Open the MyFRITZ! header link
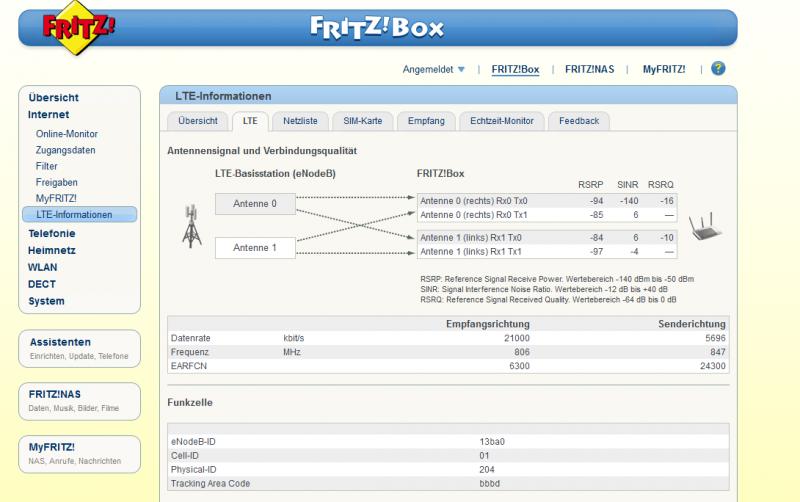The image size is (800, 502). point(664,69)
